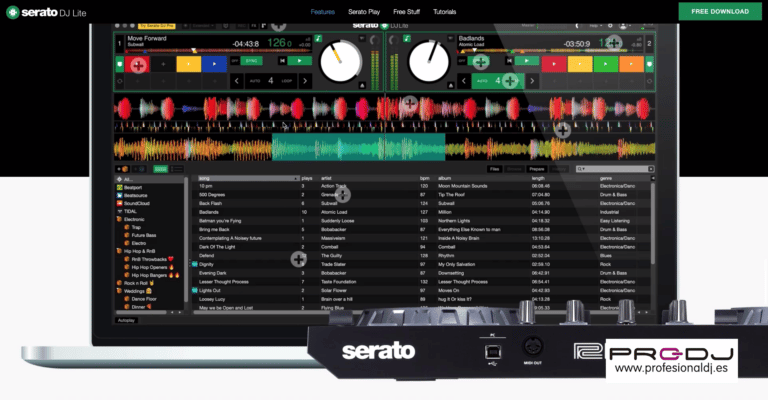
Task: Switch to list view layout icon
Action: pos(176,169)
